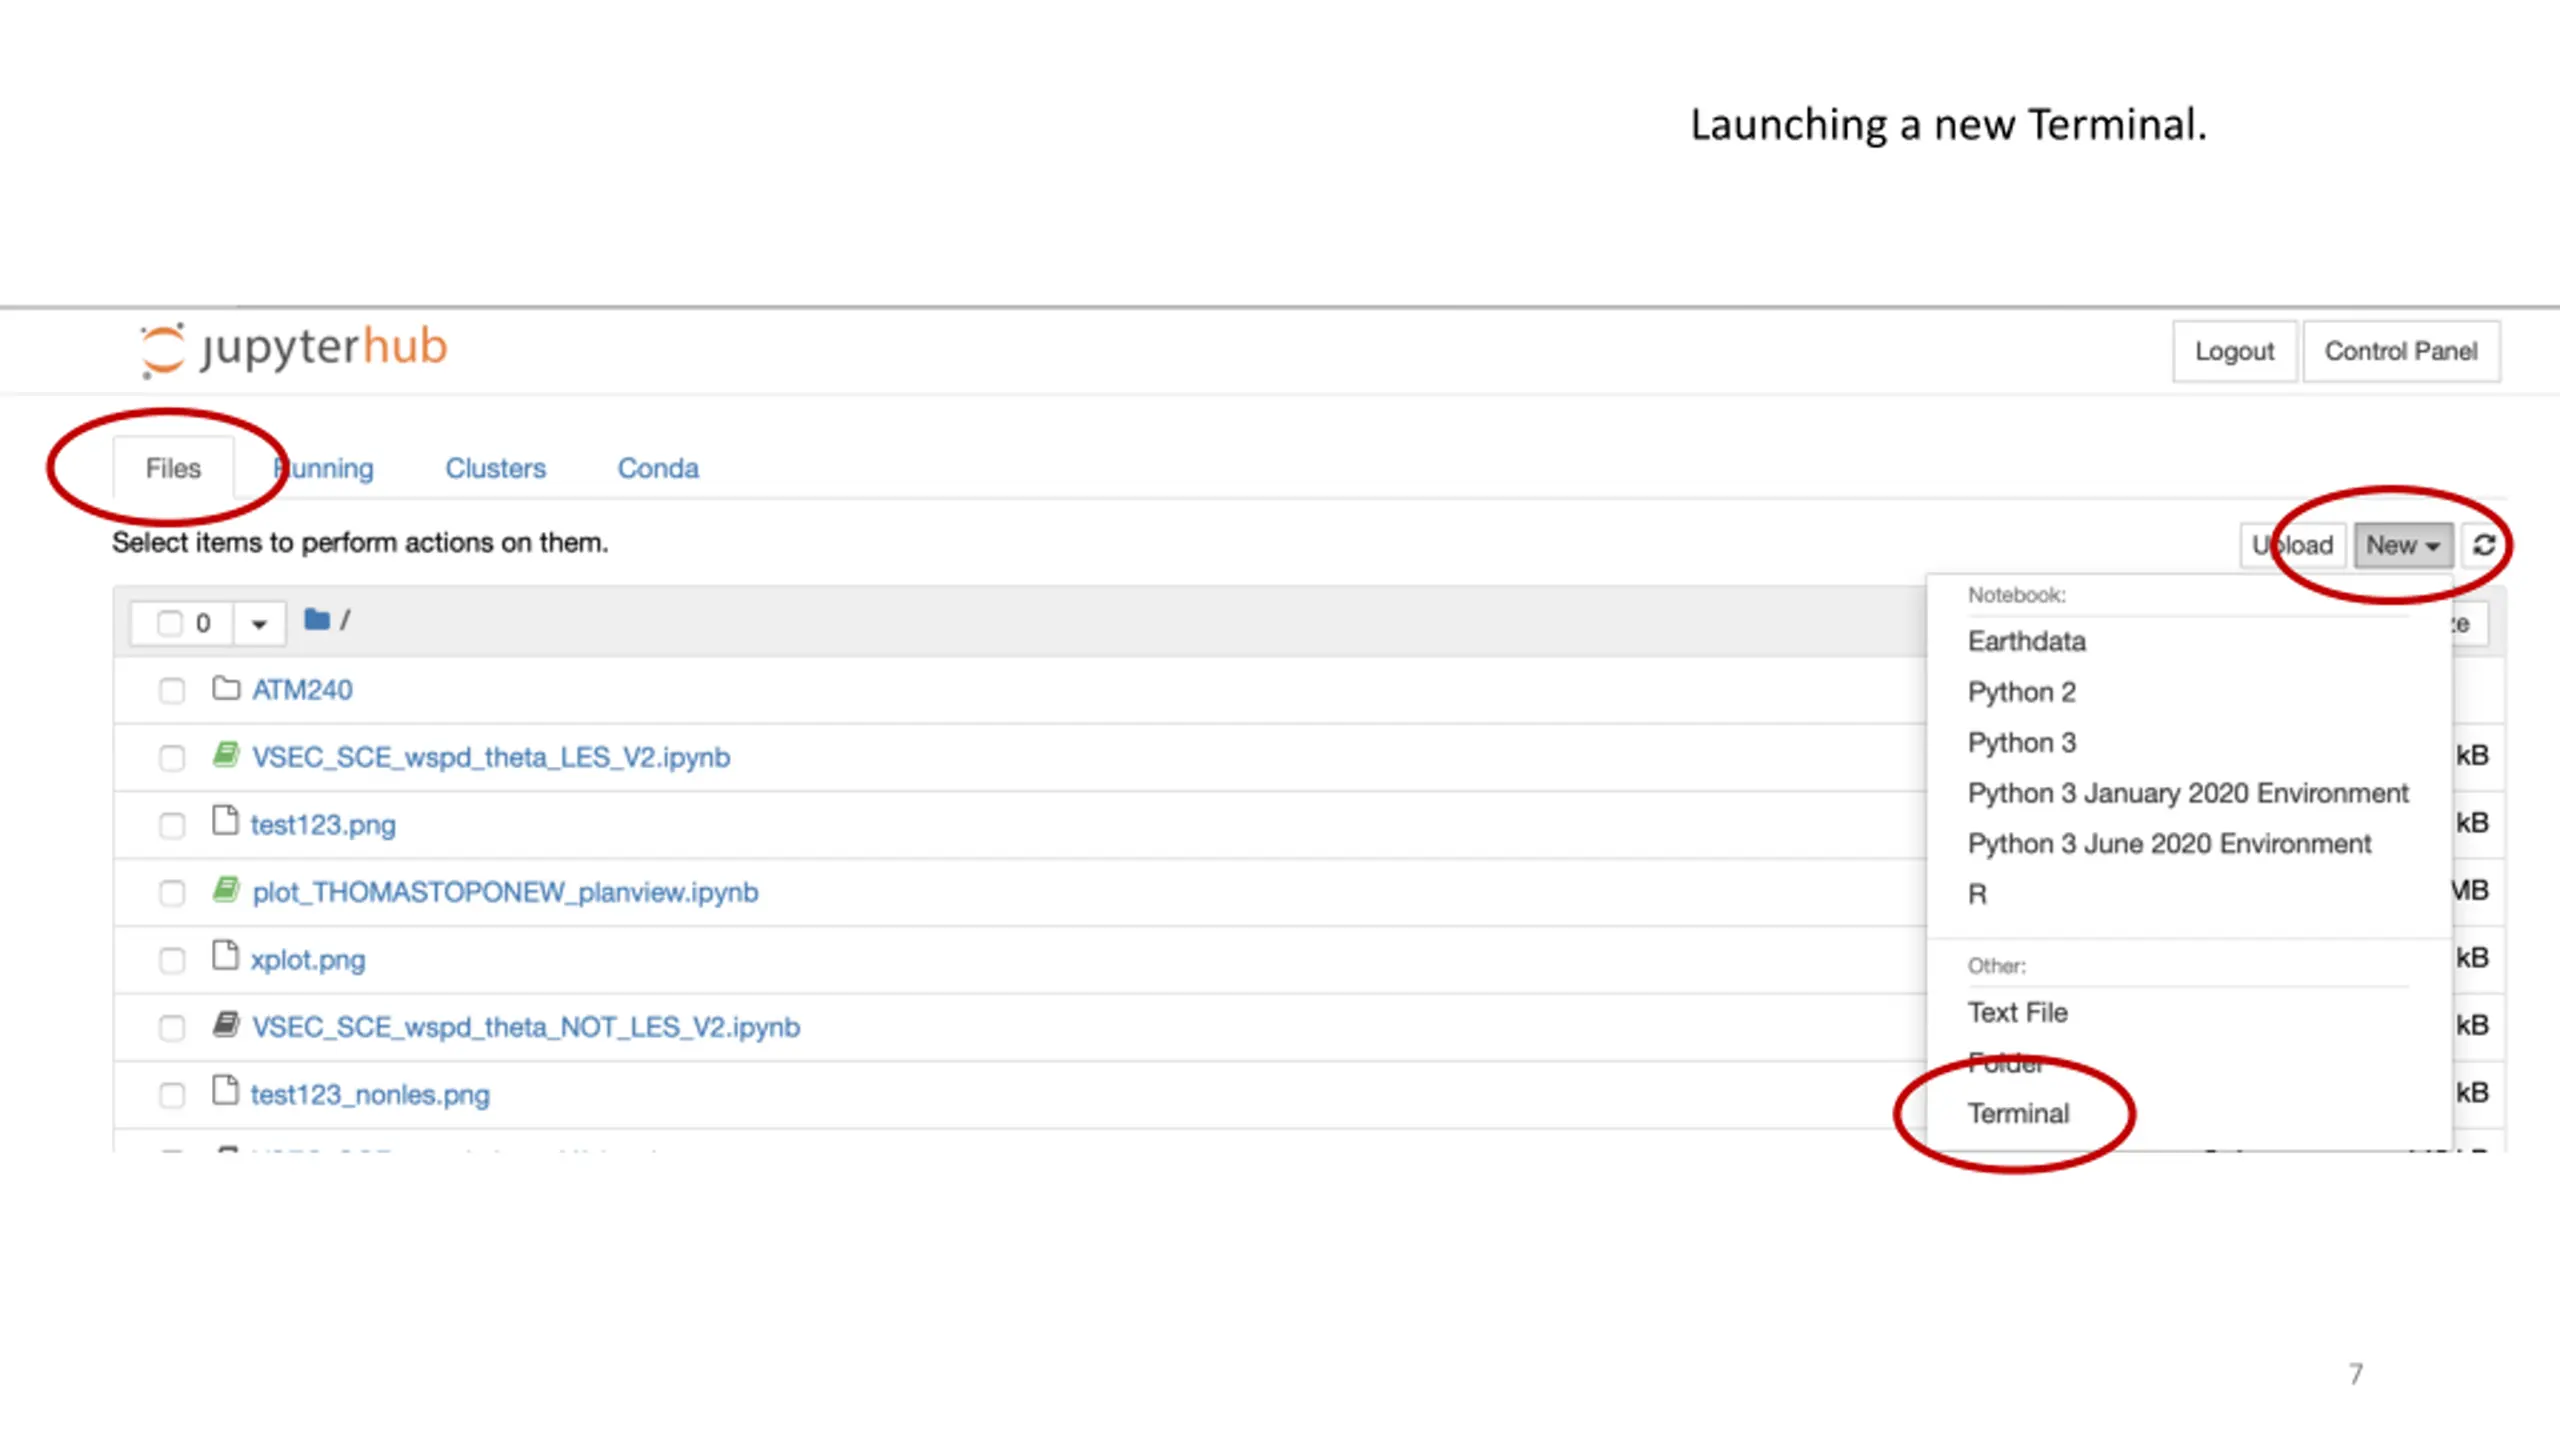Choose Terminal from the New menu

[x=2018, y=1113]
